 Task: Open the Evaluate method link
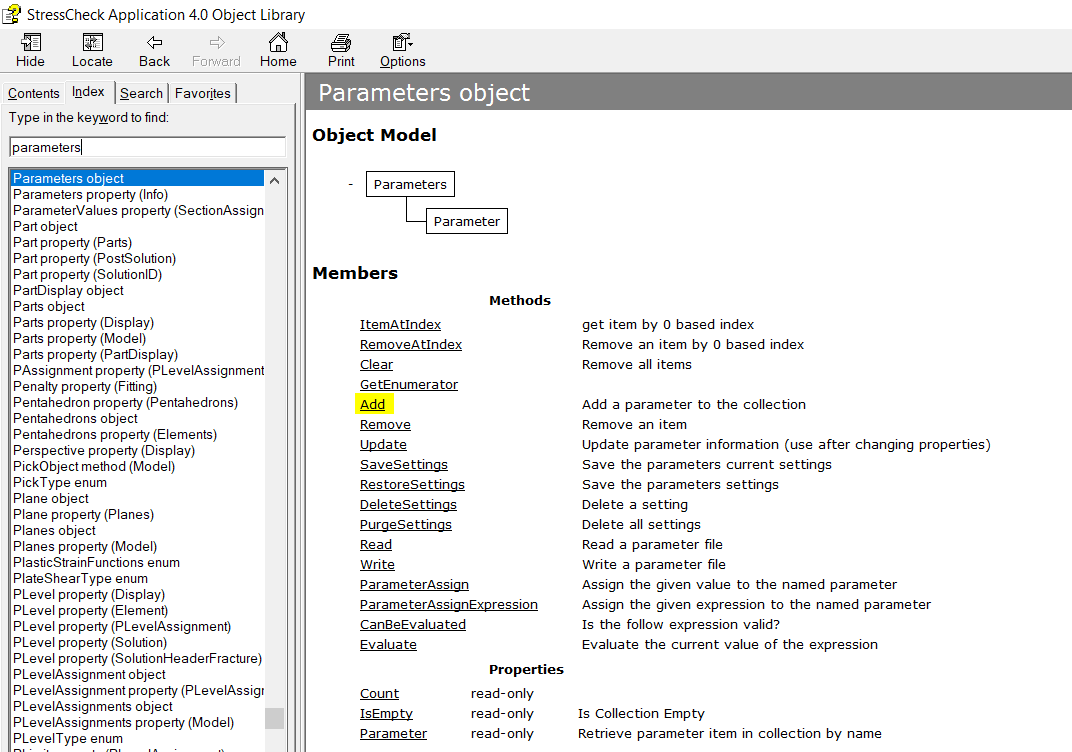[388, 644]
